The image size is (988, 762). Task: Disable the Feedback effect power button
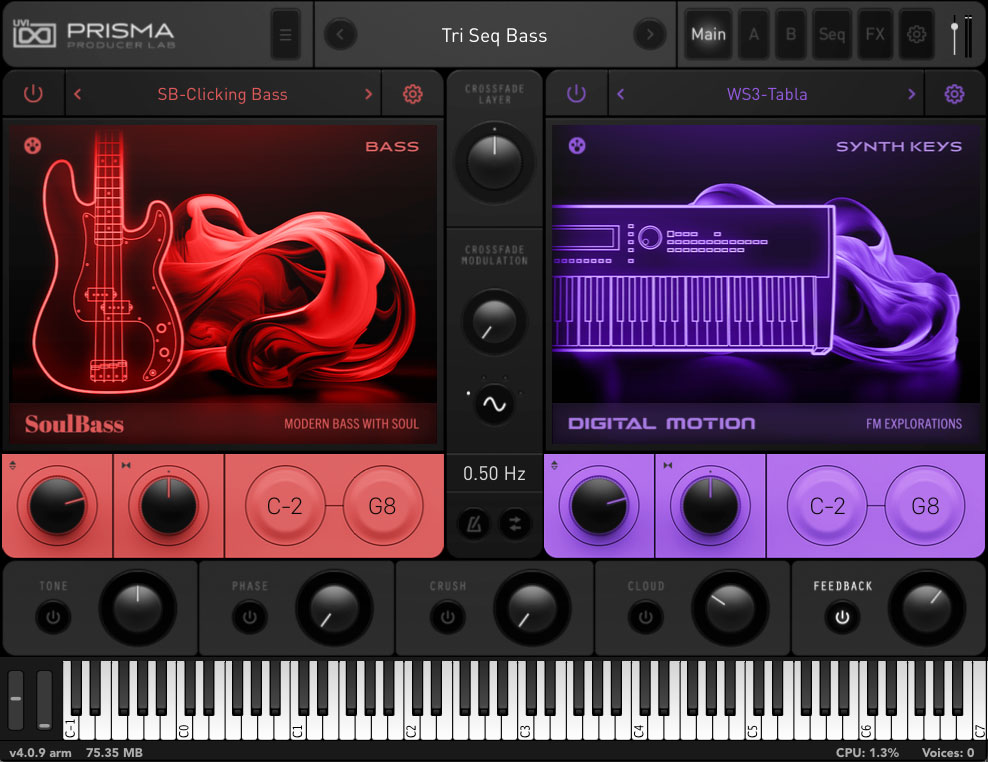[842, 617]
